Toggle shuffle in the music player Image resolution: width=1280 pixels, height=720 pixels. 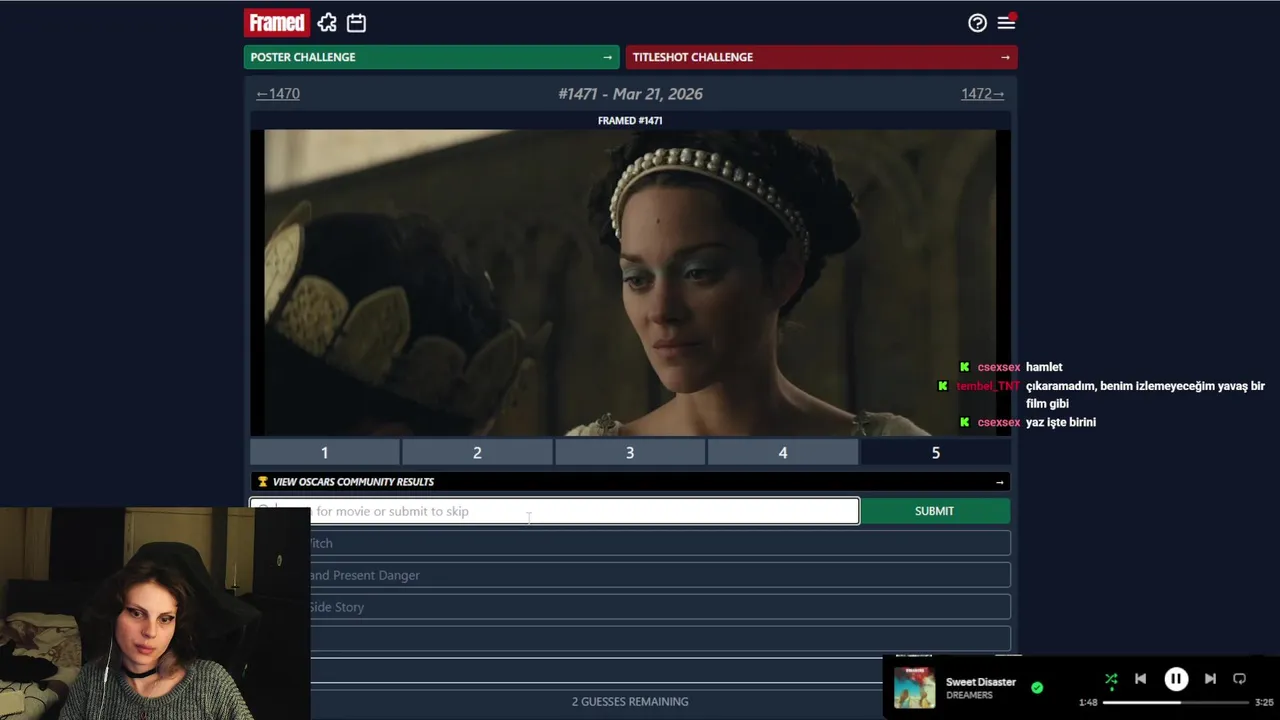coord(1111,679)
